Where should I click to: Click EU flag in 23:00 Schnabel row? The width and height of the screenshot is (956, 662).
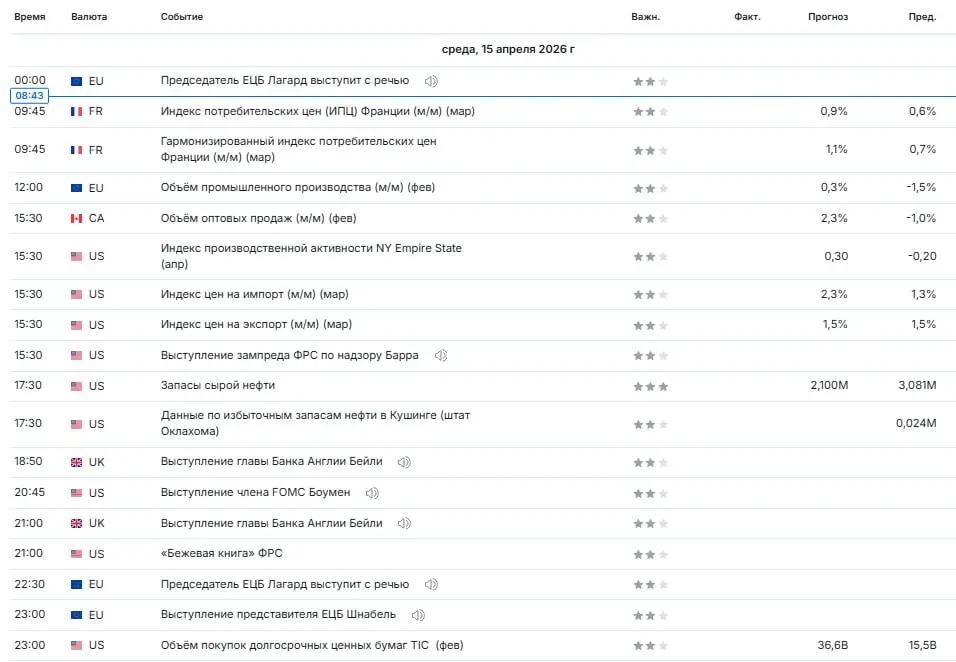click(x=76, y=615)
